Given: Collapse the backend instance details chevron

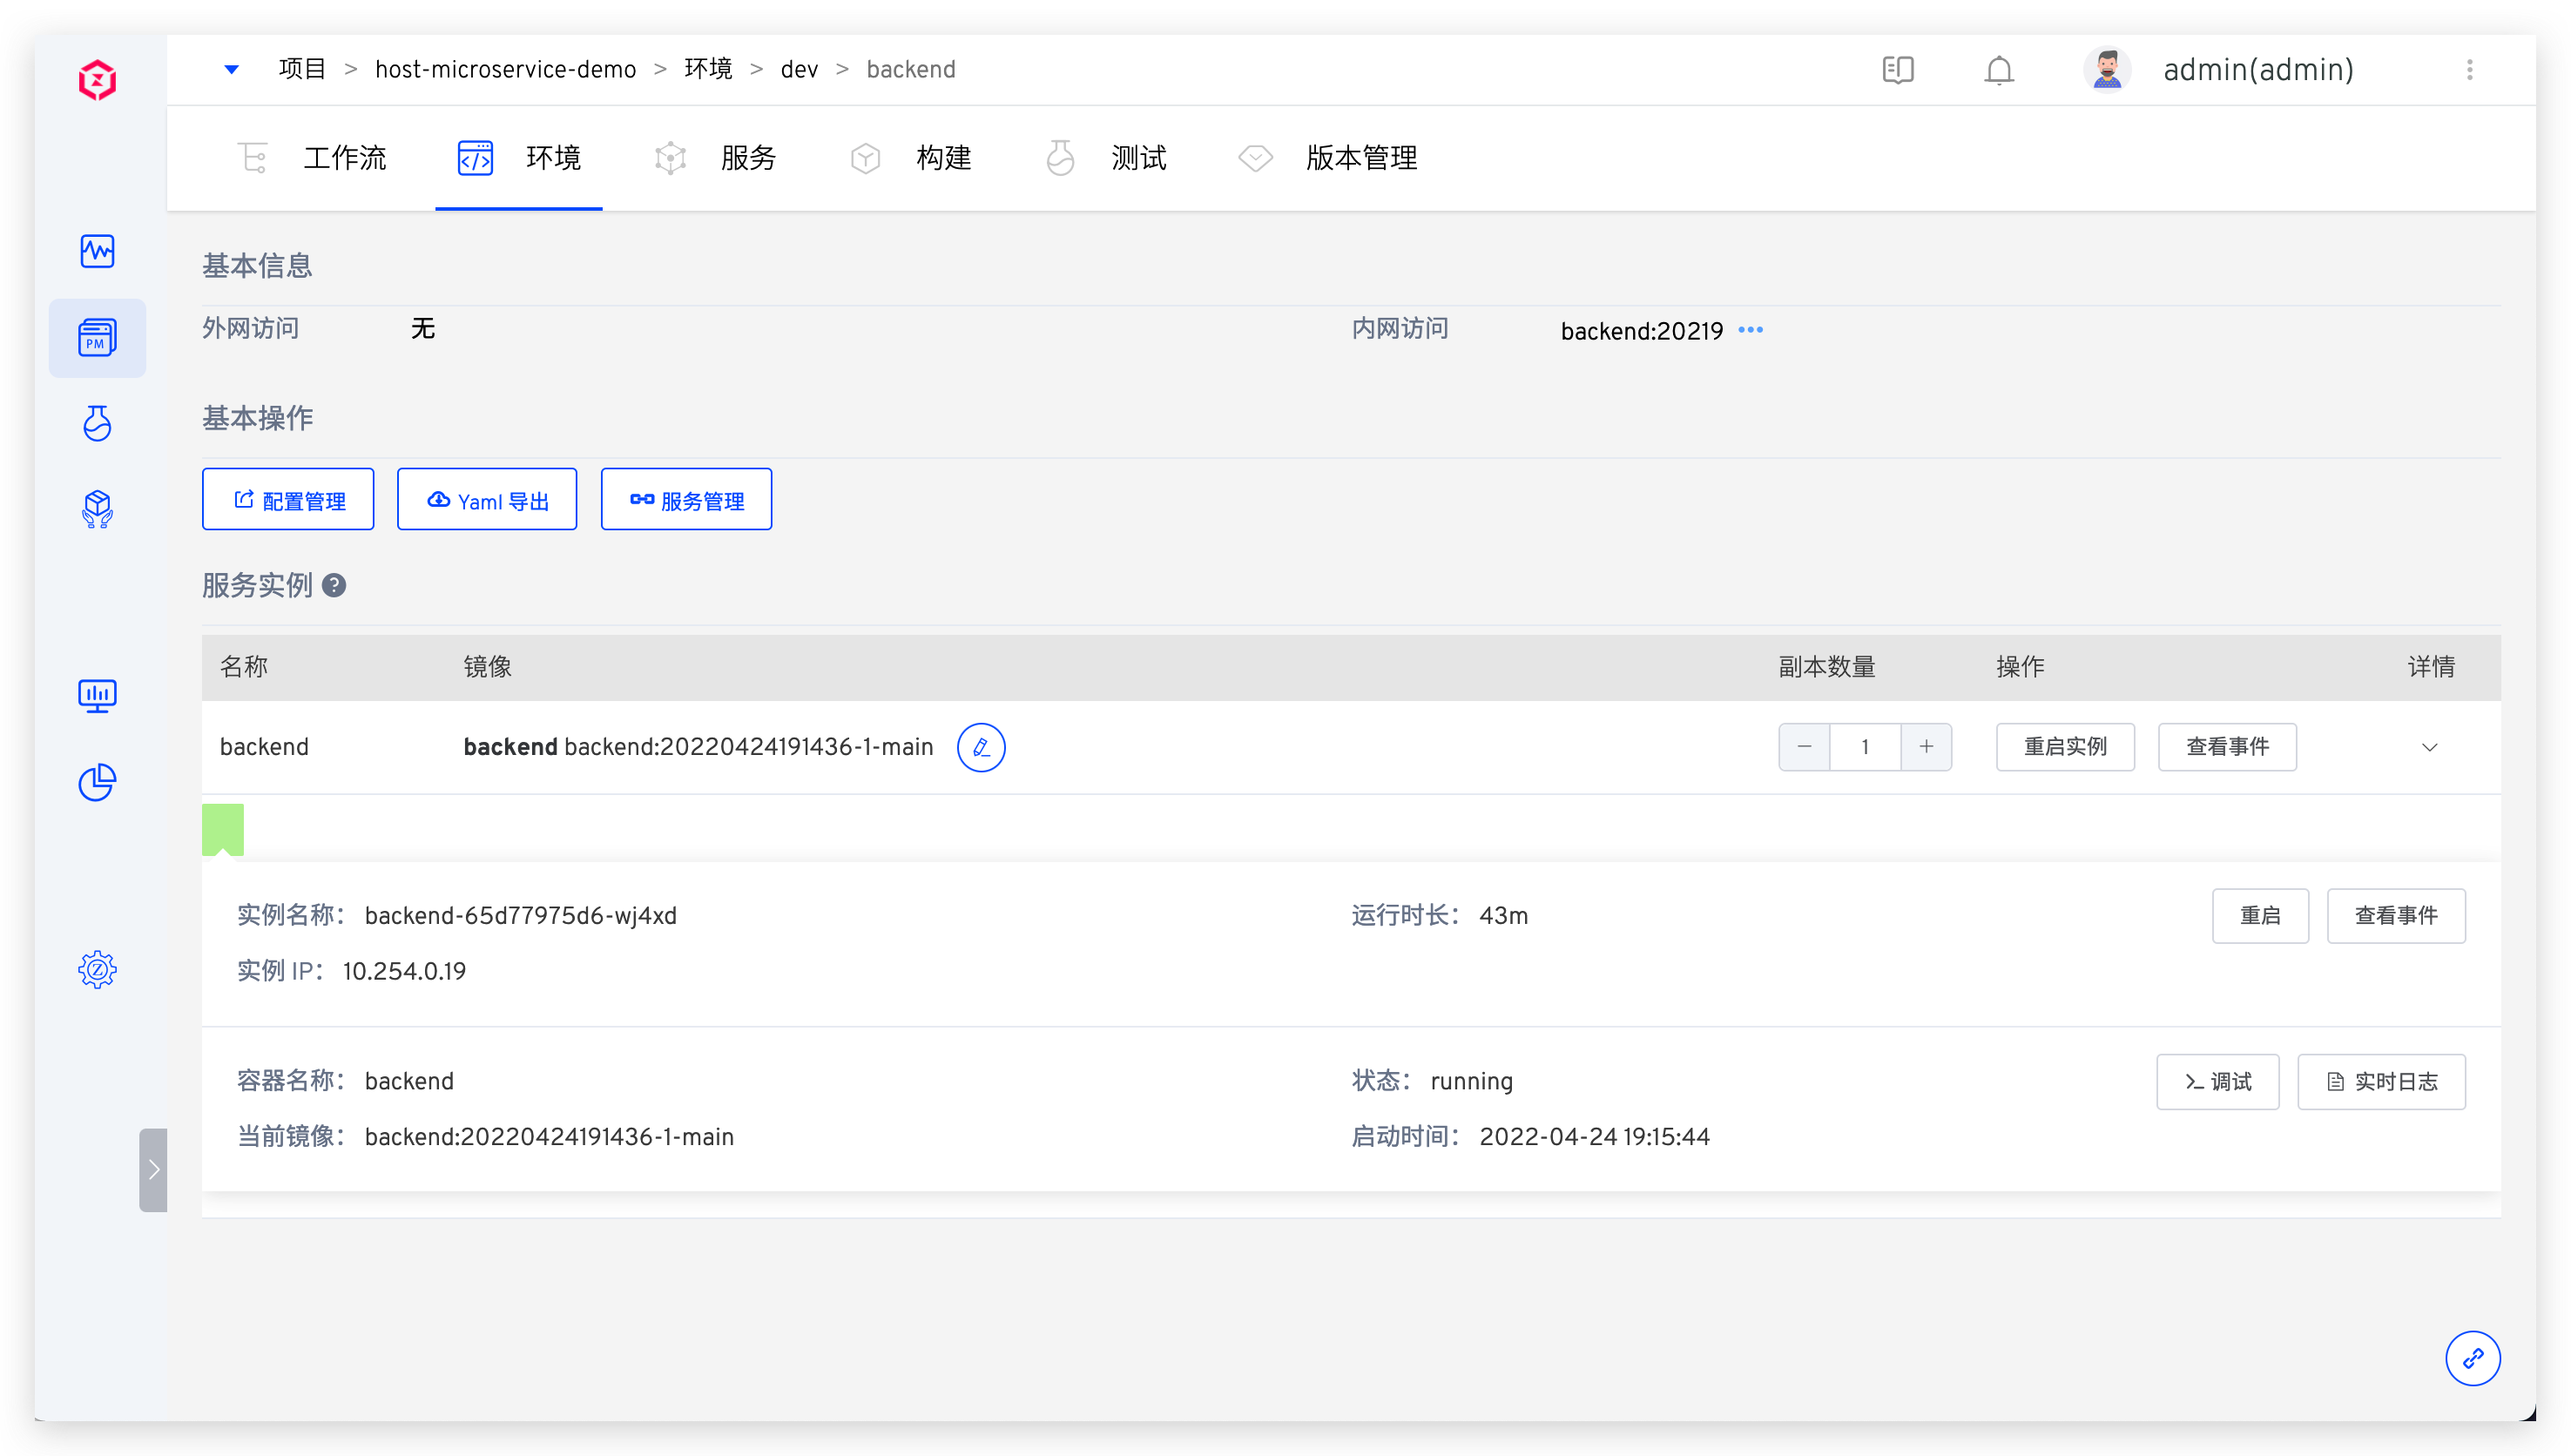Looking at the screenshot, I should pos(2429,748).
